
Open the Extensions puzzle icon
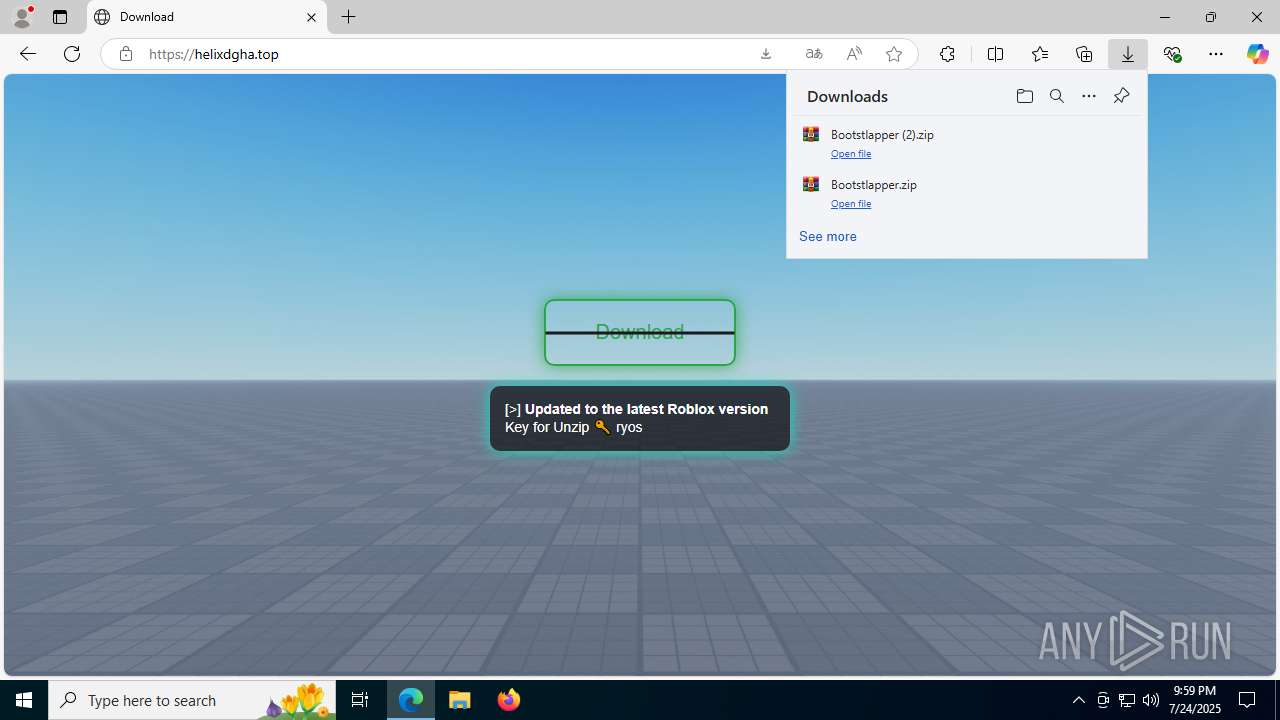(x=947, y=54)
